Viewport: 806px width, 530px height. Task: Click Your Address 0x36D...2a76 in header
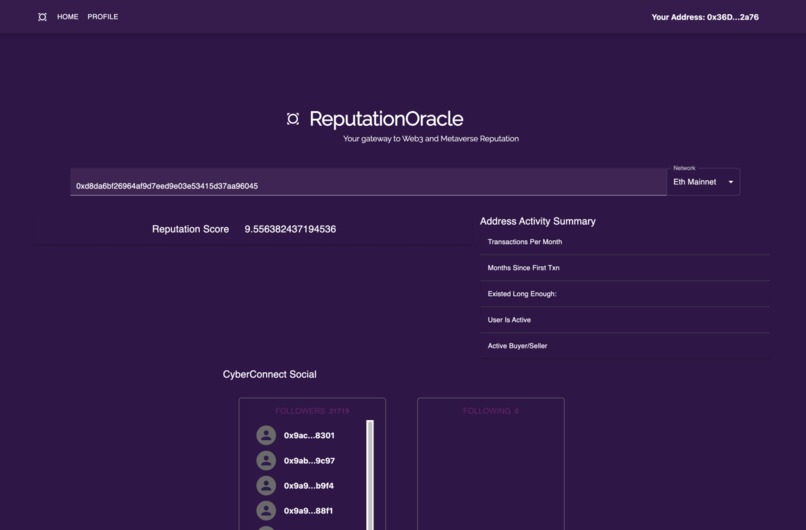click(x=705, y=17)
